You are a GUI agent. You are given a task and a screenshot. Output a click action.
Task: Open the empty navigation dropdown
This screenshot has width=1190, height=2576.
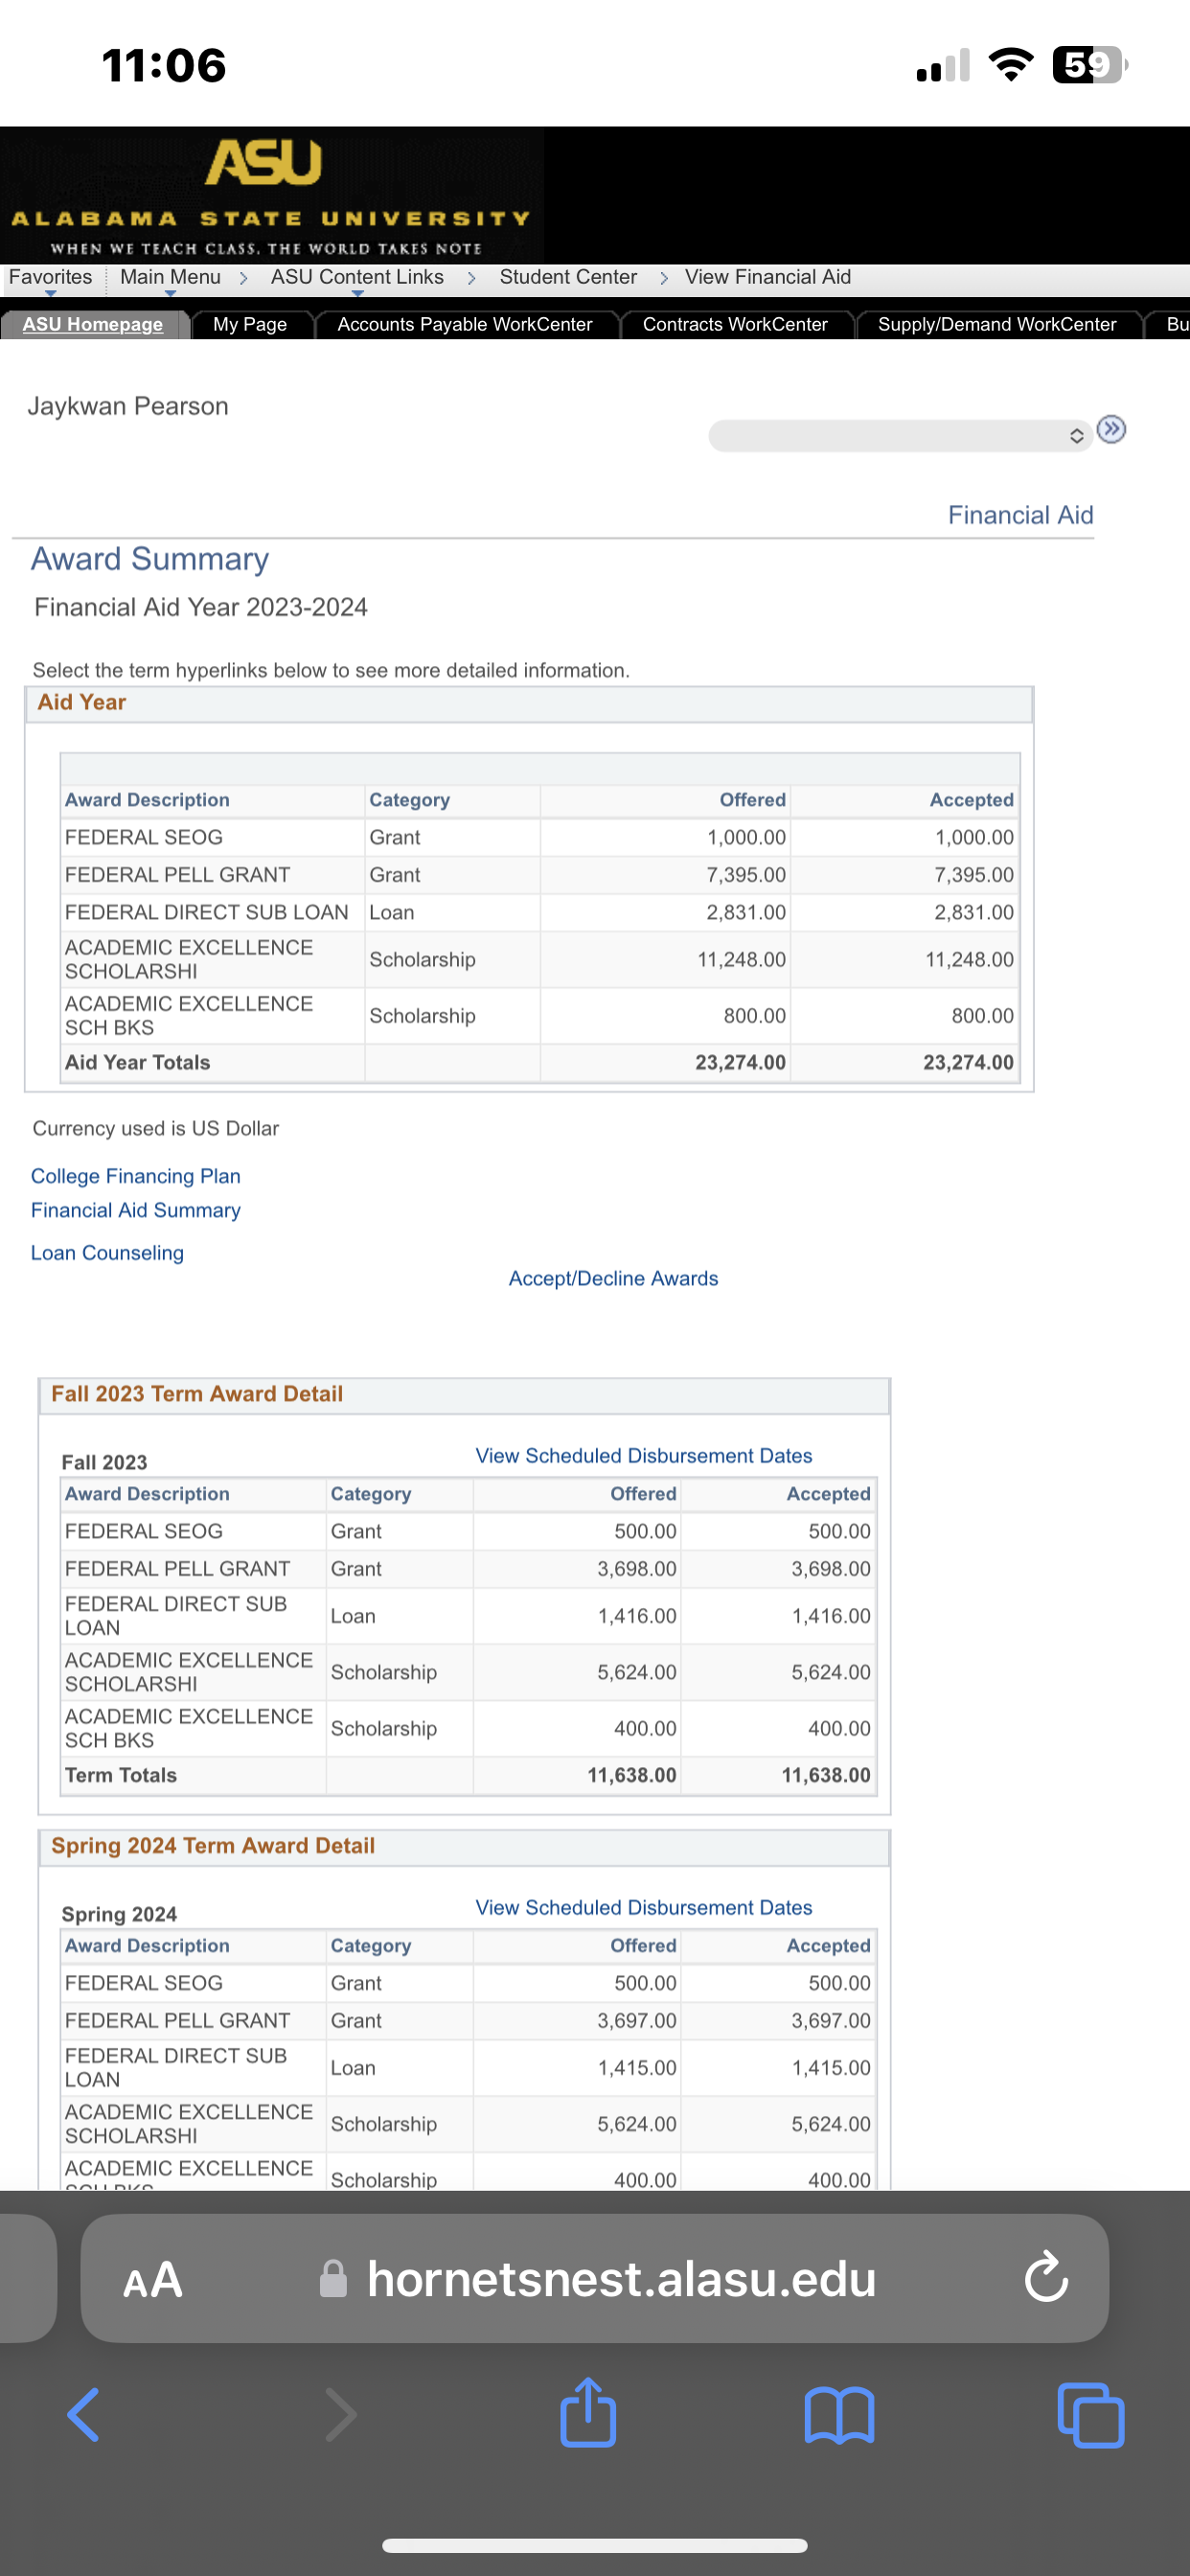[900, 436]
